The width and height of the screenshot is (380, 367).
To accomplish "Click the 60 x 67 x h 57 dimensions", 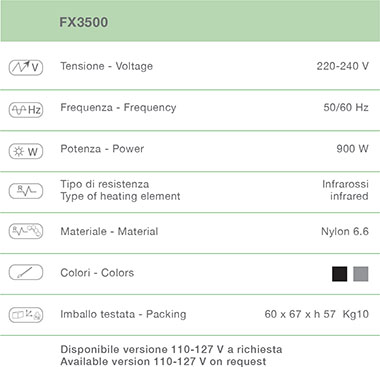I will click(300, 314).
